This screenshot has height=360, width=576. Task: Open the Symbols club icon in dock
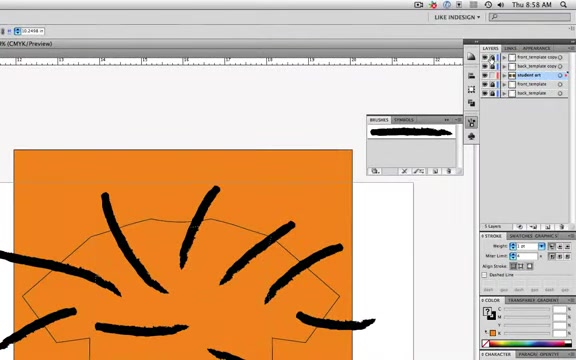point(472,137)
